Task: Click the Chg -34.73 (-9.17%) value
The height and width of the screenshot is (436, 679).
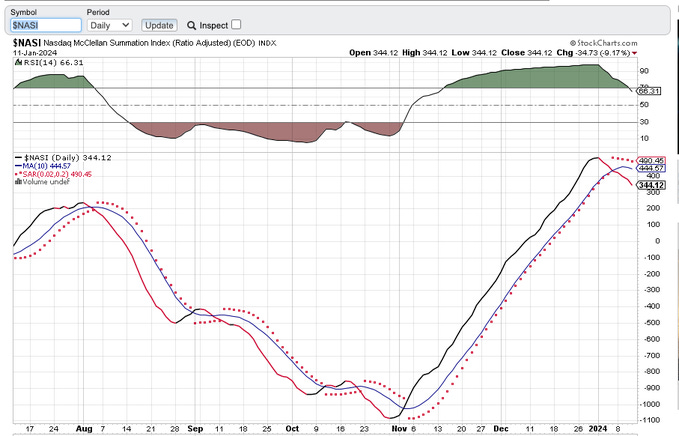Action: click(593, 53)
